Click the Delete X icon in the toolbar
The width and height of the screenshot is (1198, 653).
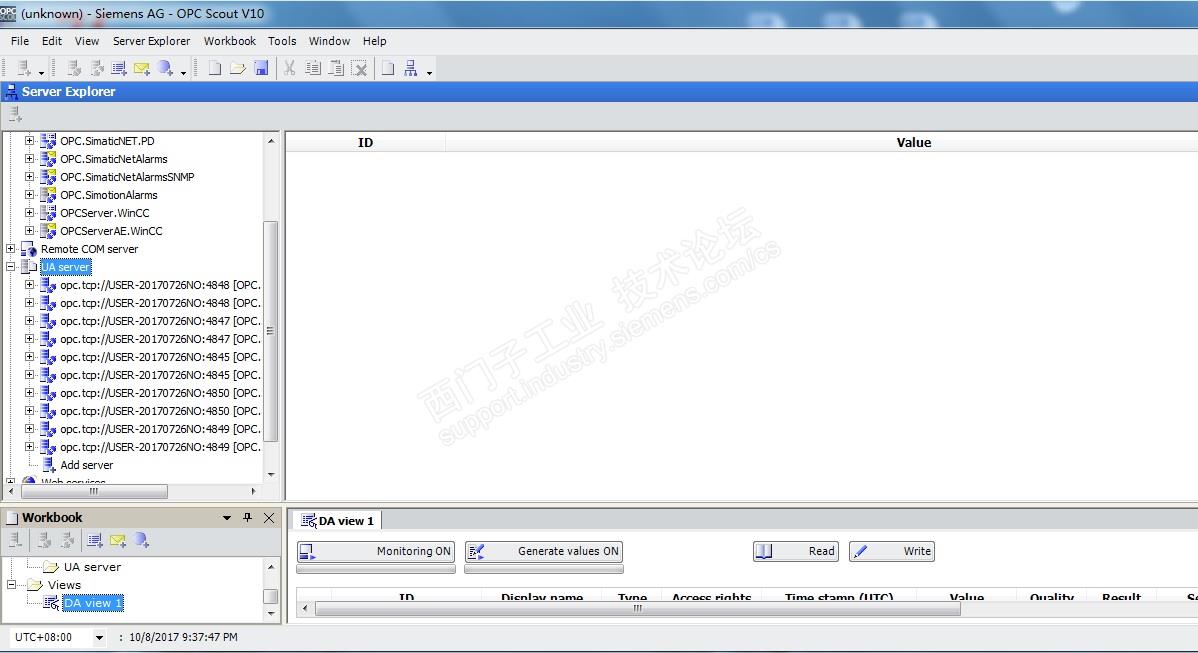coord(359,69)
